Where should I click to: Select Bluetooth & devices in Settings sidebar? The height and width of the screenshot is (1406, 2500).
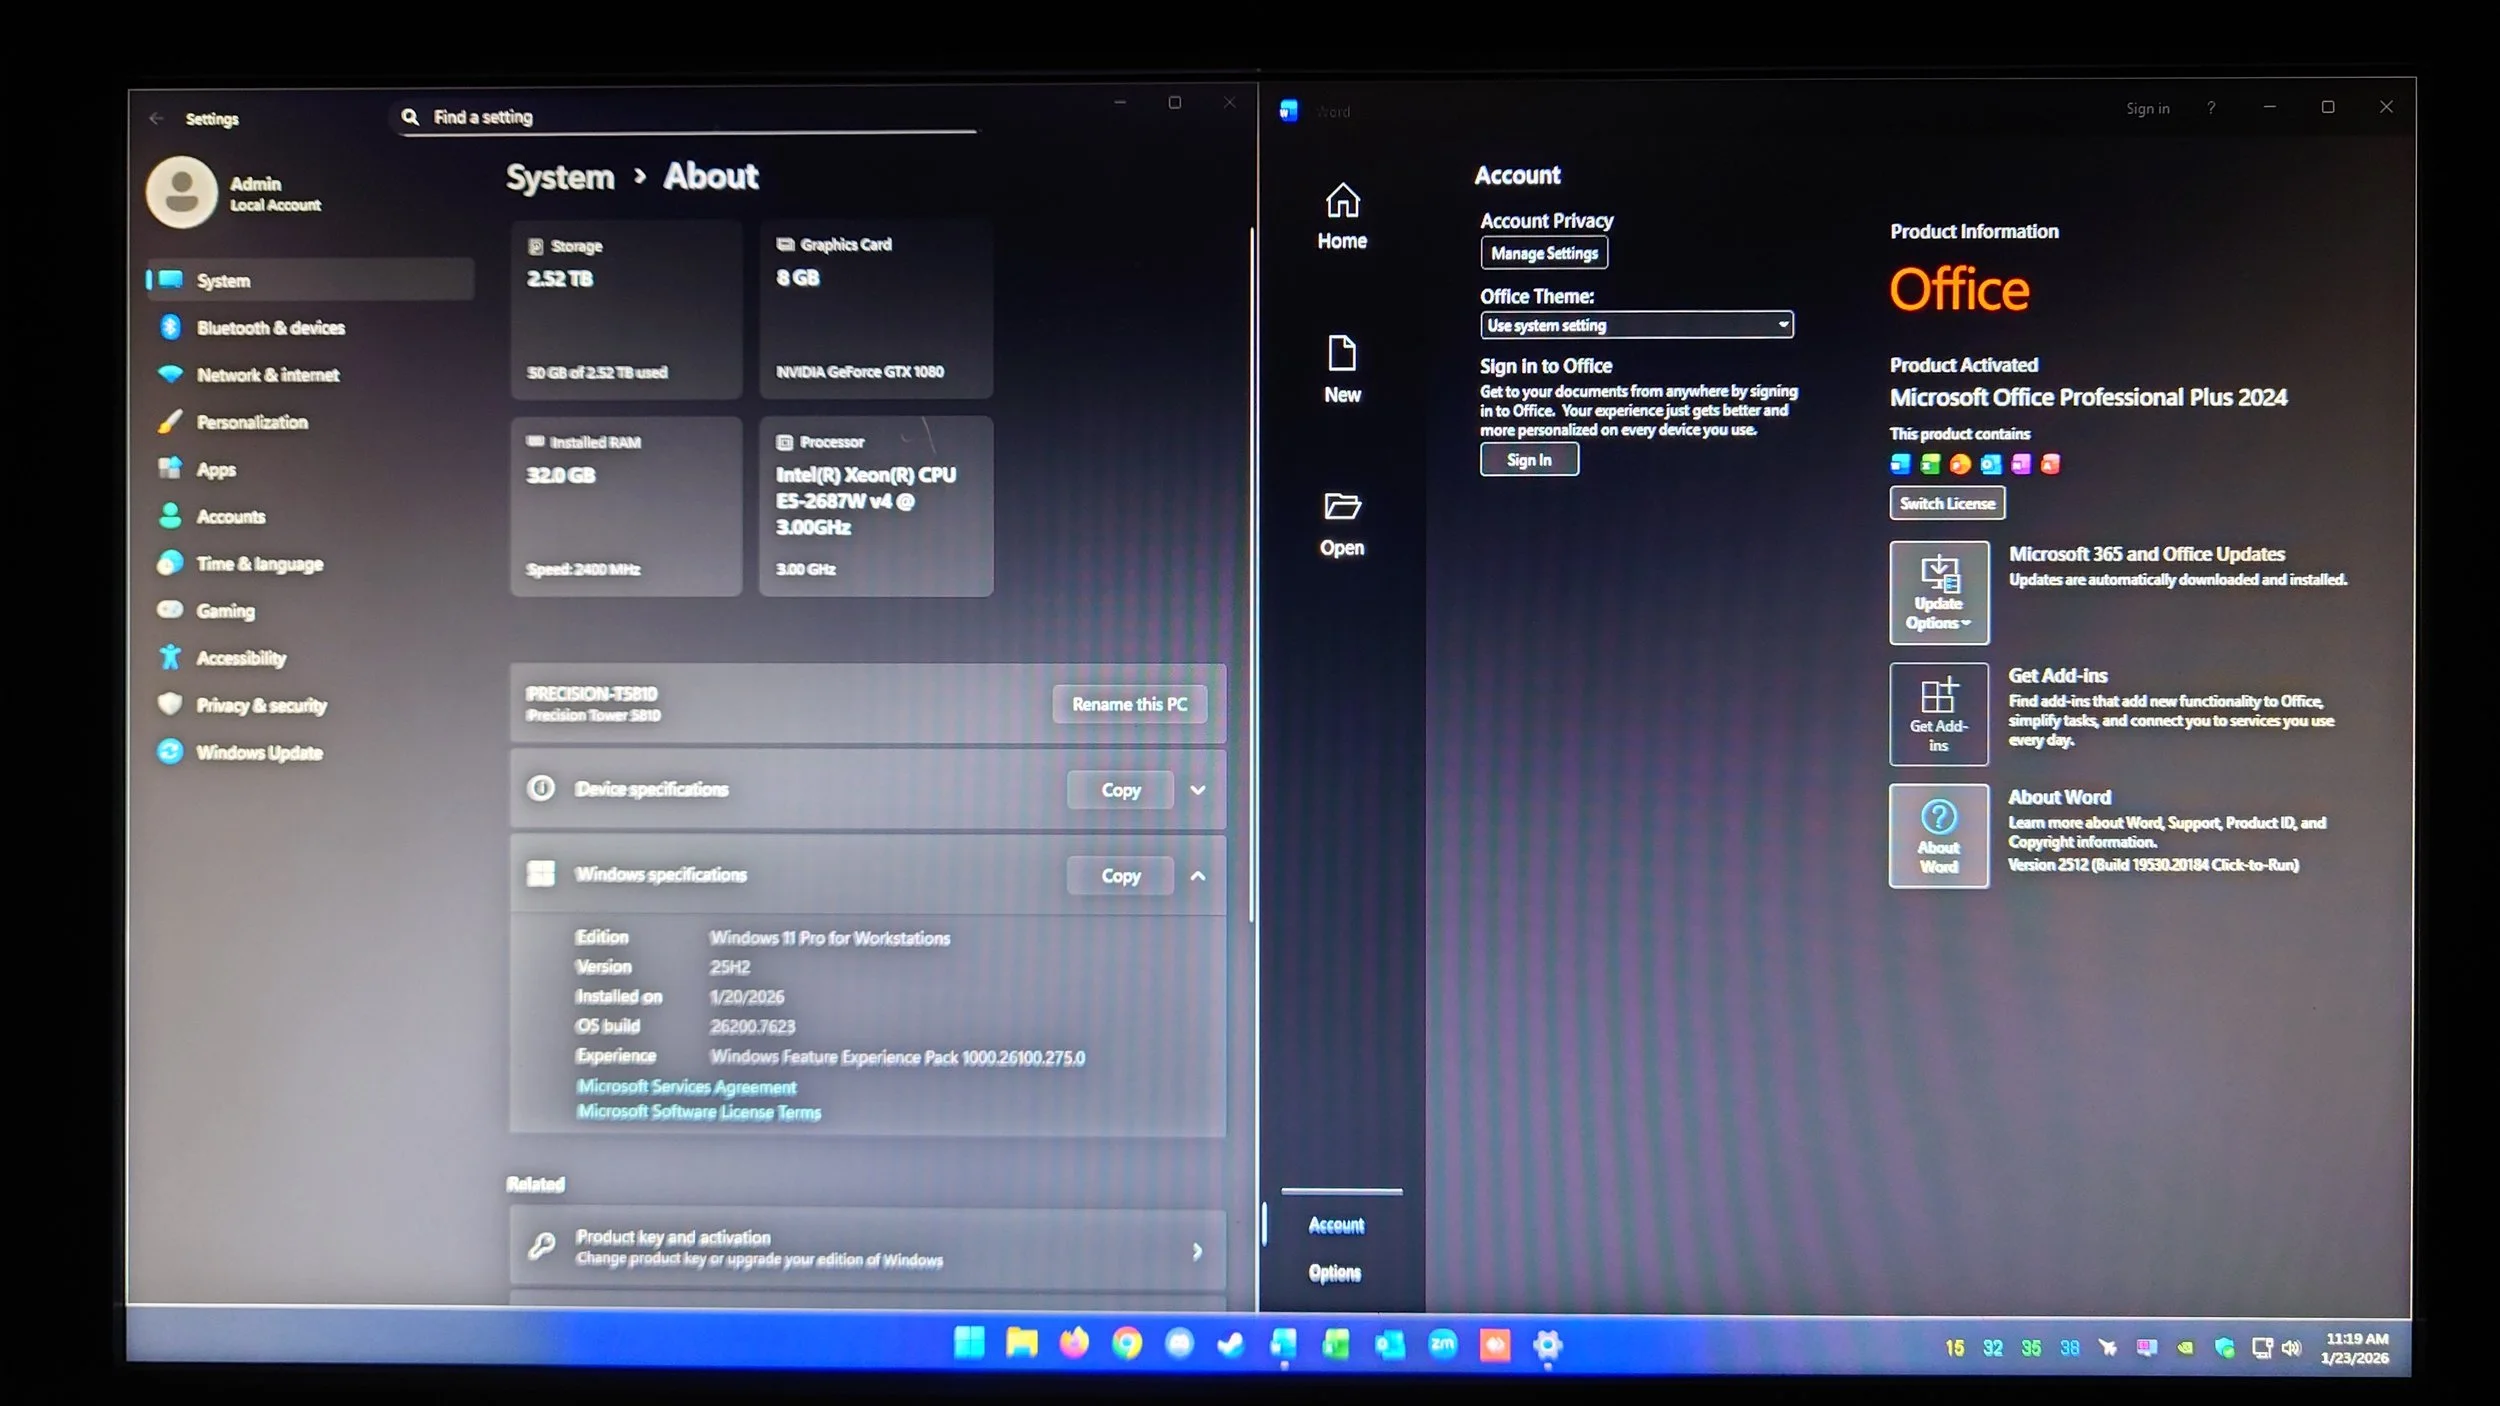(270, 328)
